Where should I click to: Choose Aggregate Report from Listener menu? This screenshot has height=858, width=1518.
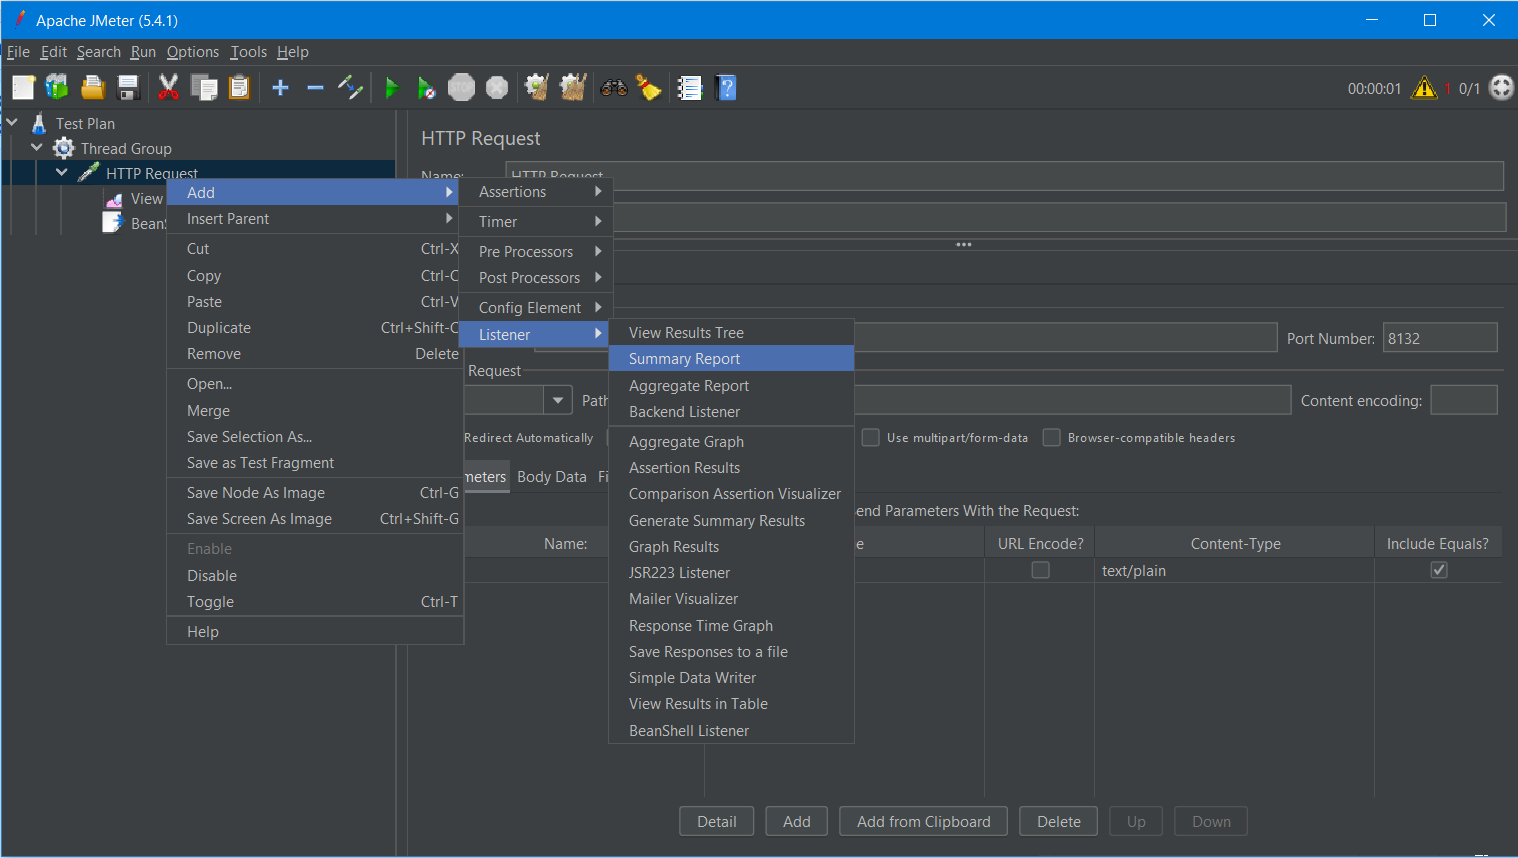point(731,386)
